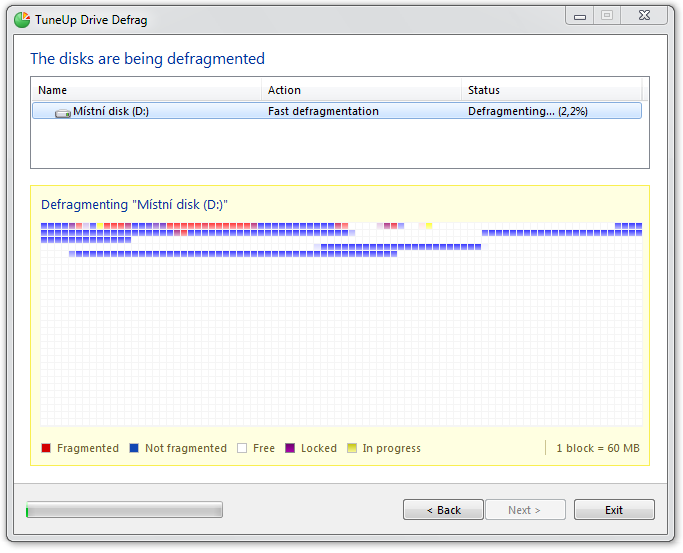The height and width of the screenshot is (553, 683).
Task: Click the drive icon beside Místní disk (D:)
Action: coord(63,113)
